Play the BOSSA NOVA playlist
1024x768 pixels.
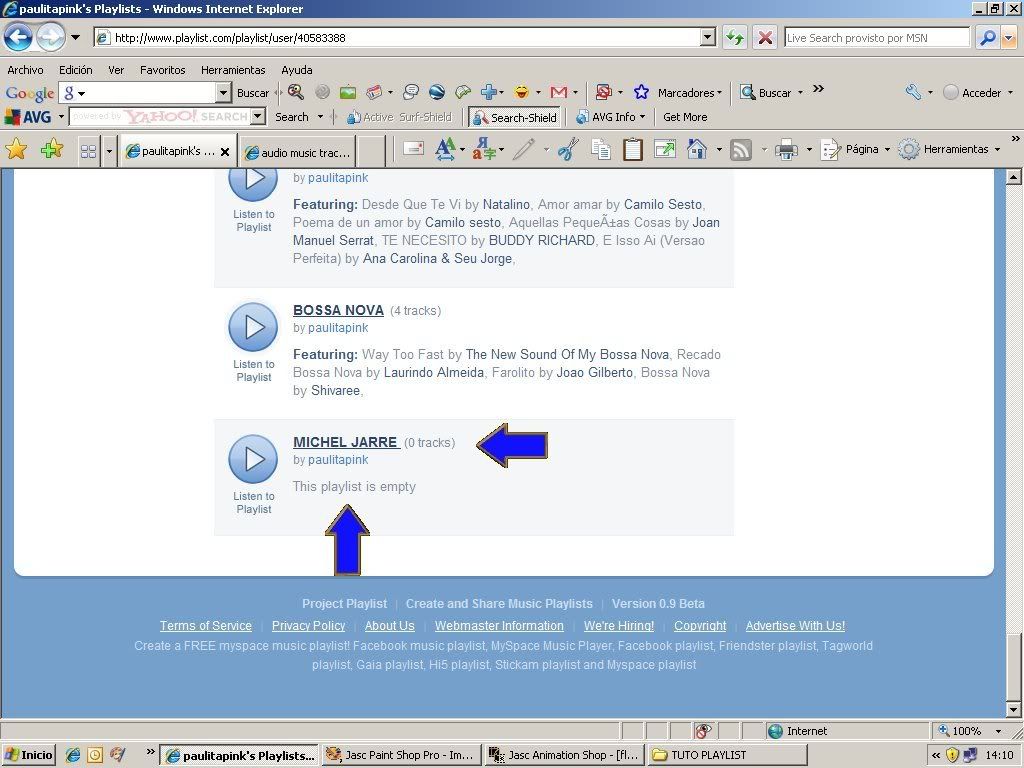pos(253,327)
